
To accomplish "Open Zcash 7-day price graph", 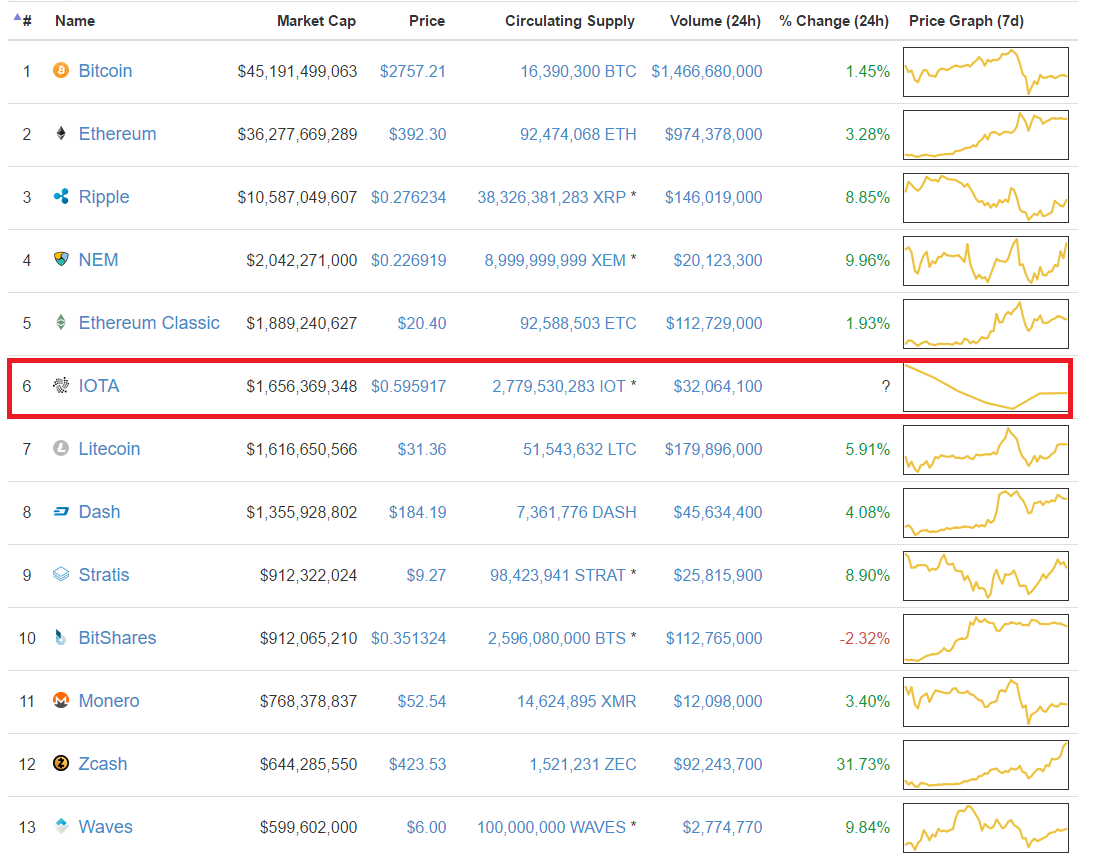I will (x=985, y=764).
